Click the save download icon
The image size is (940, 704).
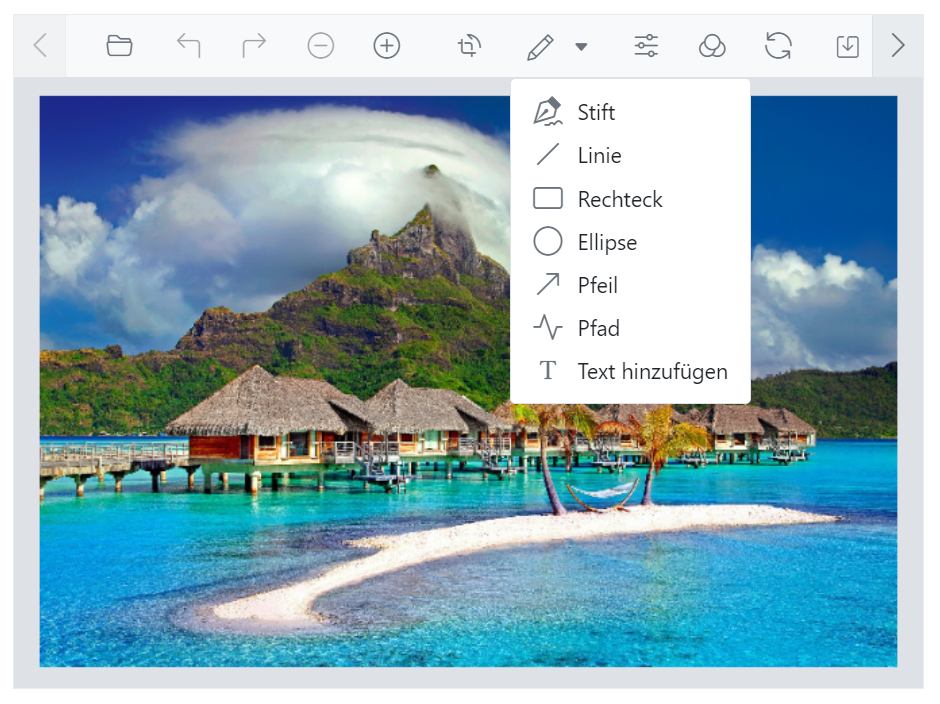point(847,46)
